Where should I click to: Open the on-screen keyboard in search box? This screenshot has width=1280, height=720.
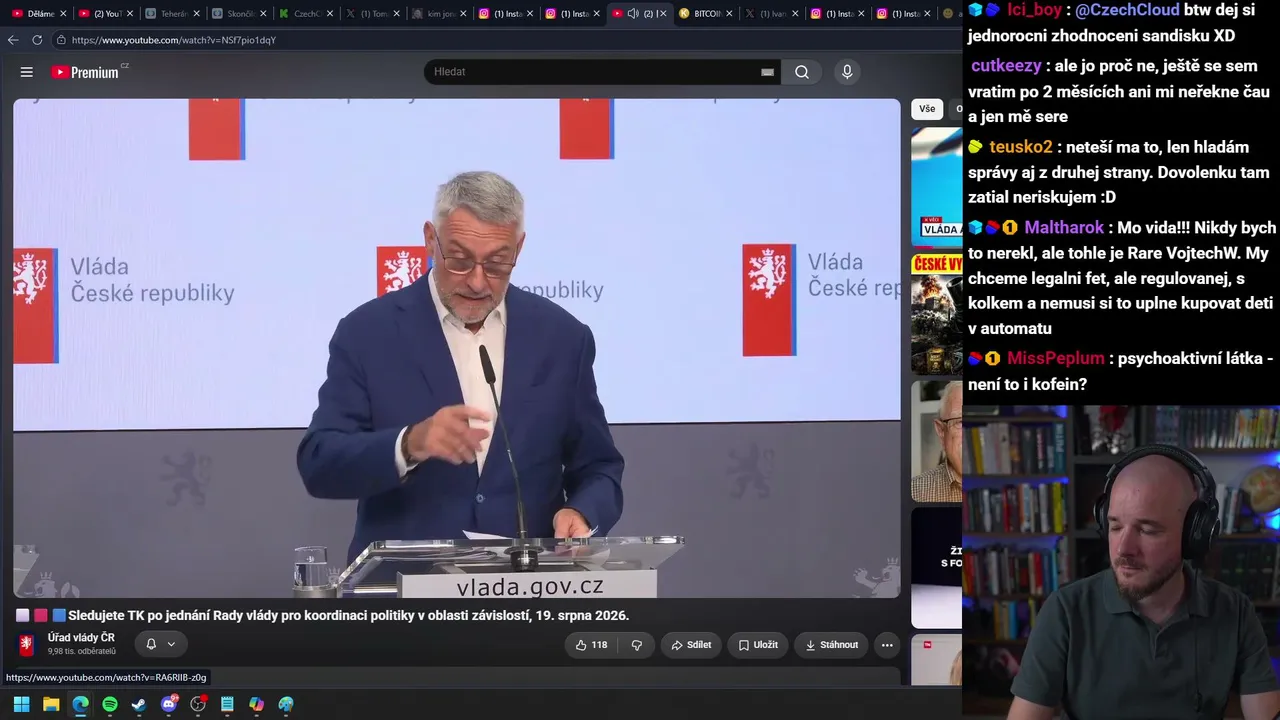tap(767, 72)
